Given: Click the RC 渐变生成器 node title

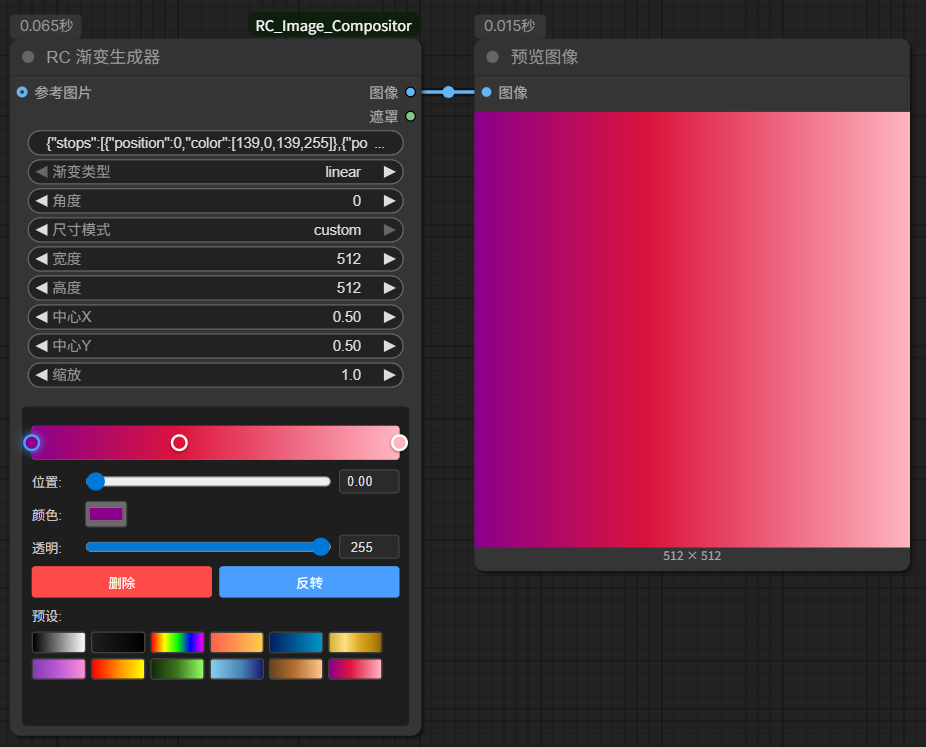Looking at the screenshot, I should [x=103, y=57].
